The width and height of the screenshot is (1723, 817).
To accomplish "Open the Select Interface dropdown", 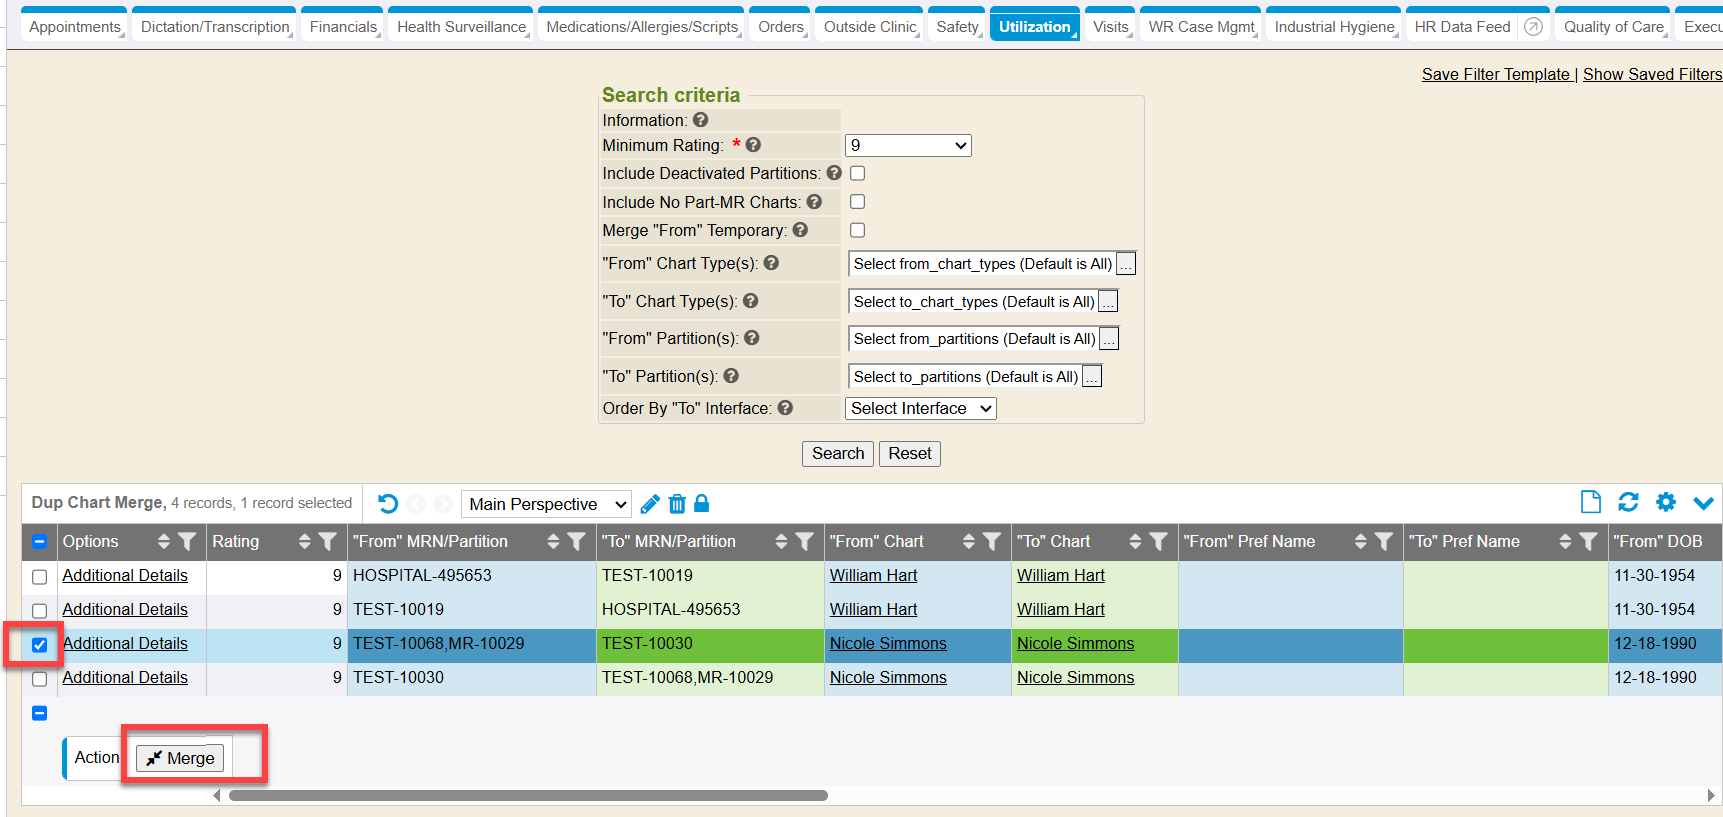I will coord(920,408).
